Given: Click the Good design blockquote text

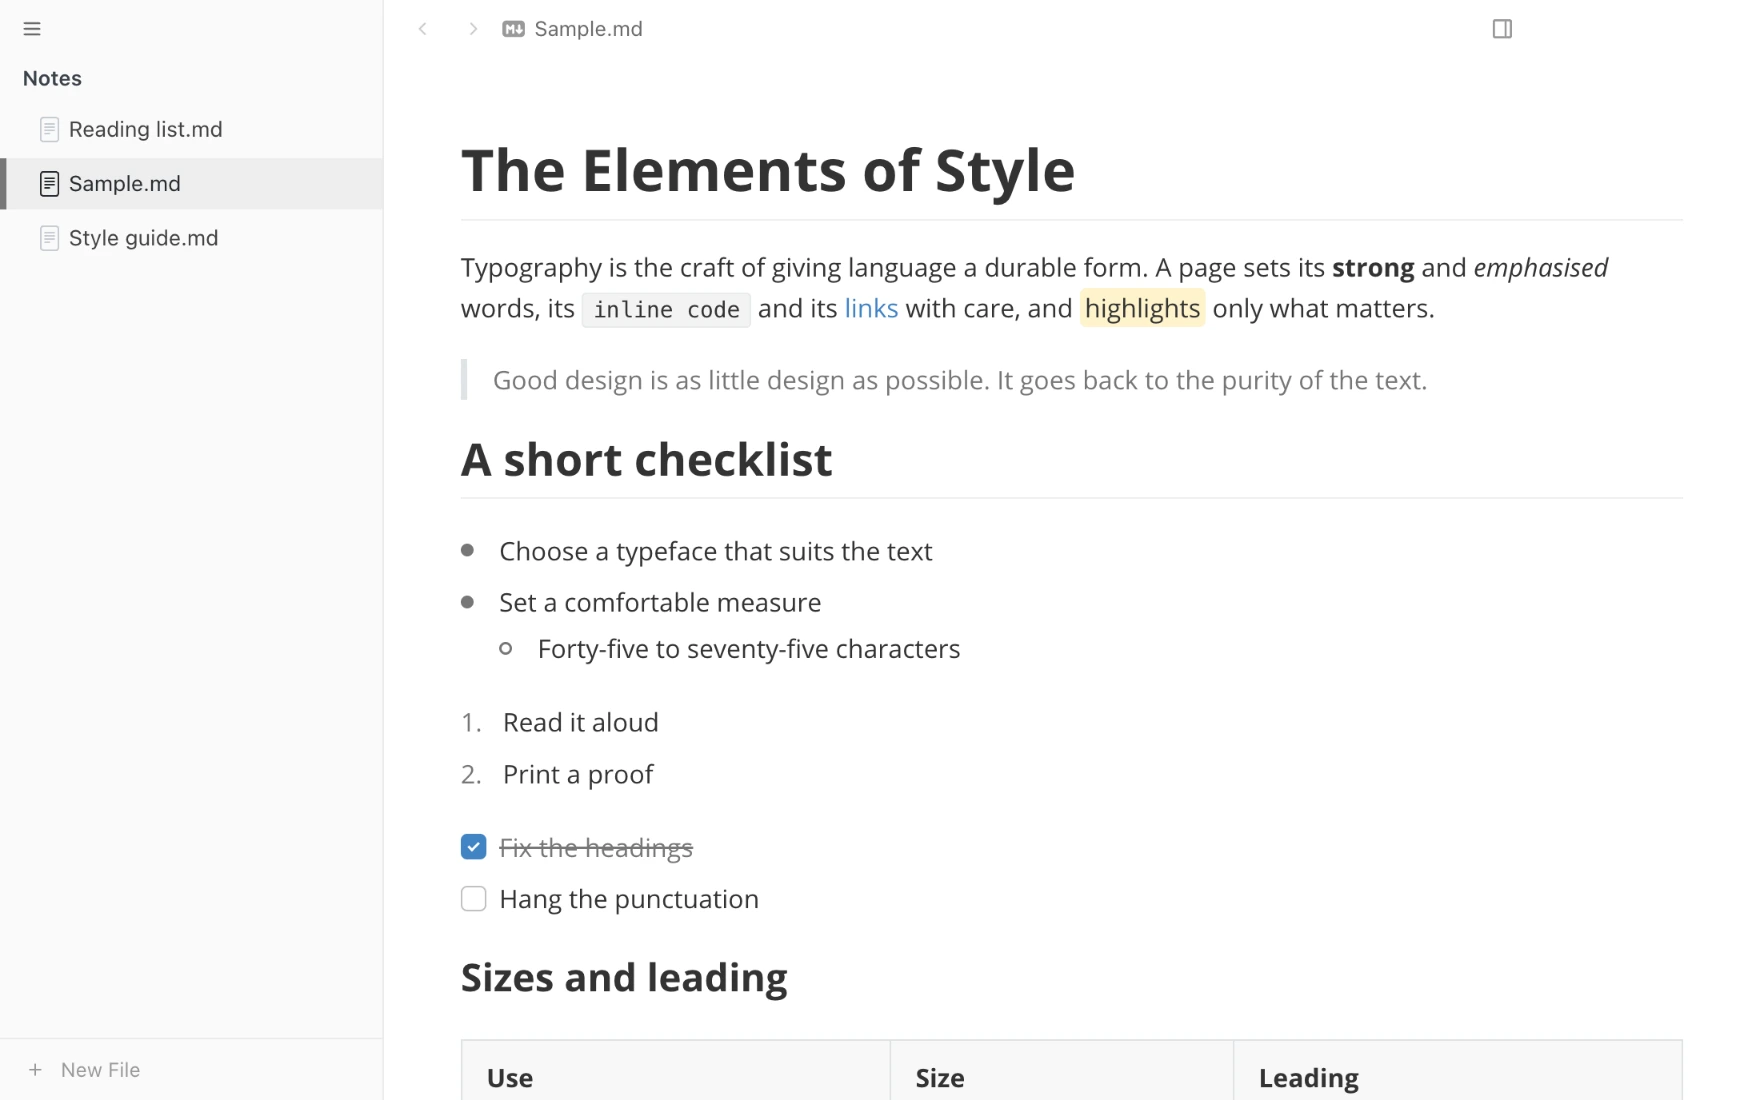Looking at the screenshot, I should point(960,380).
